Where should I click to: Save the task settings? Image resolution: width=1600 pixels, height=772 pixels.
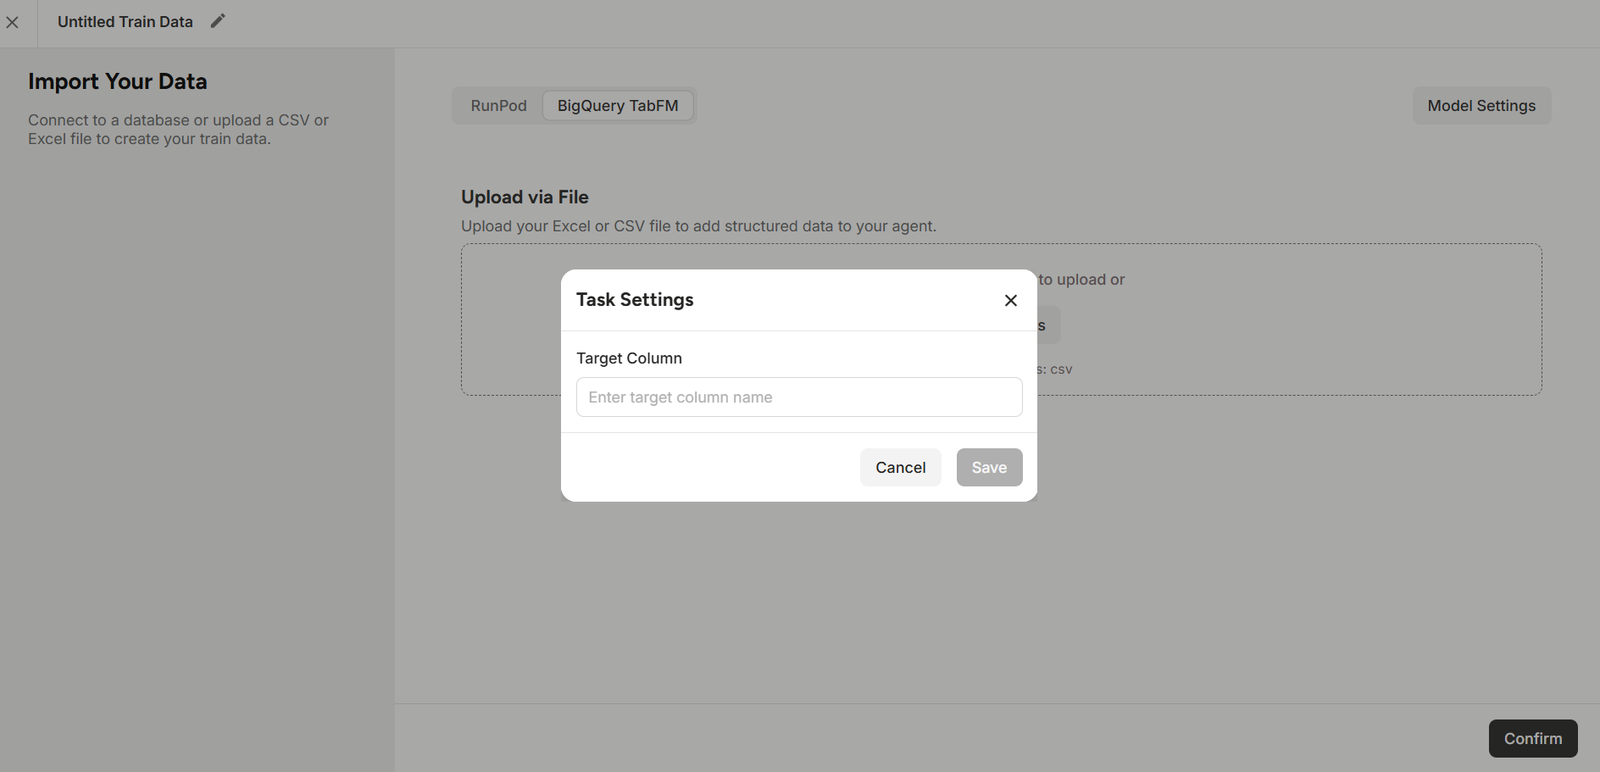989,467
